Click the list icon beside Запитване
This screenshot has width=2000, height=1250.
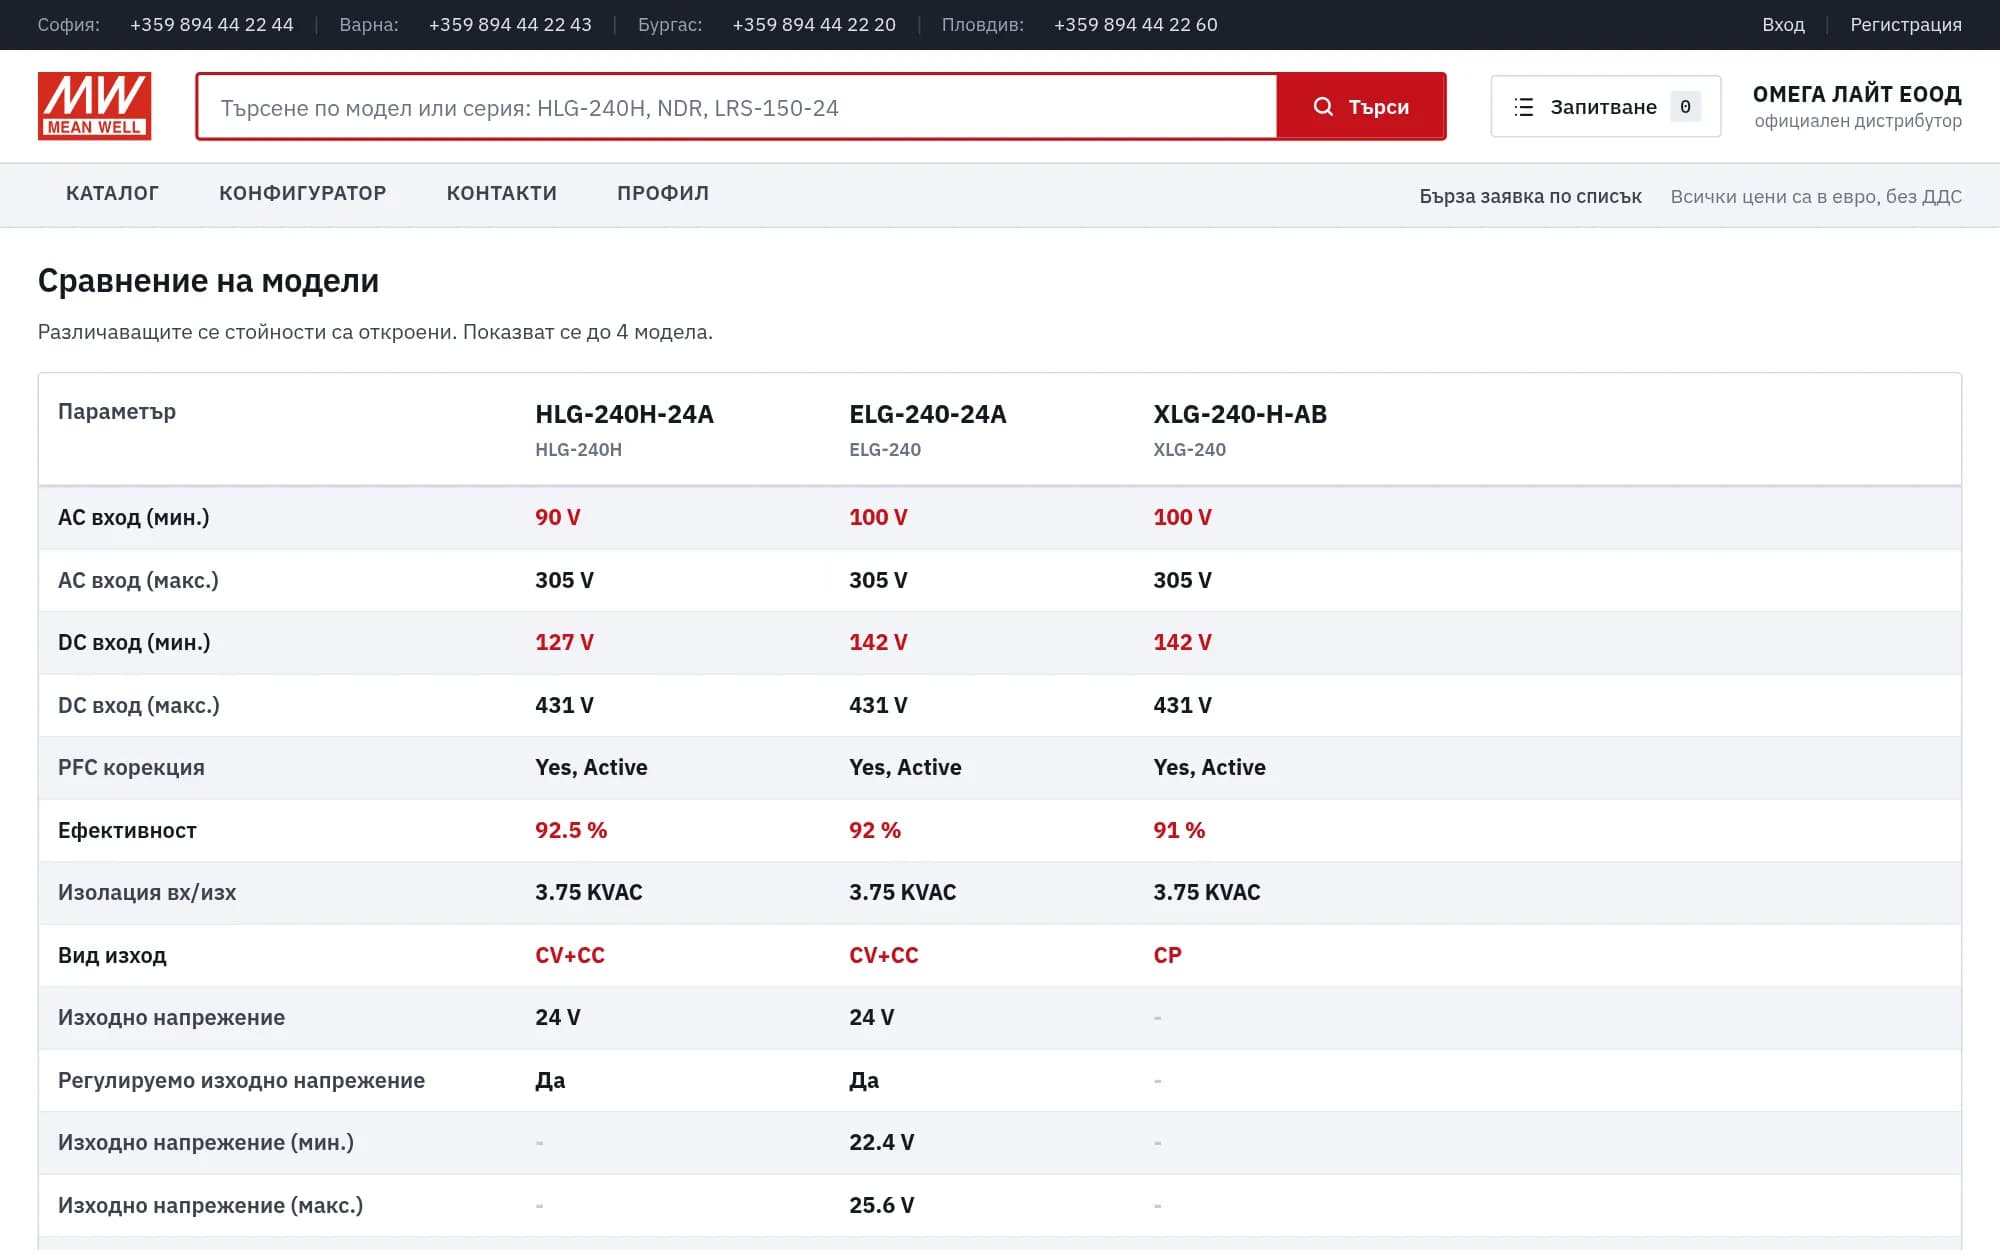tap(1523, 107)
